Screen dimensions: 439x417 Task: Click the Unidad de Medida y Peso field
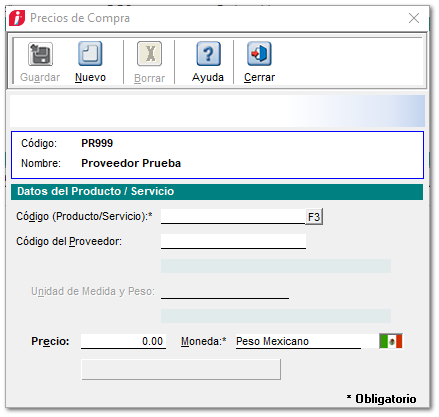(x=225, y=291)
